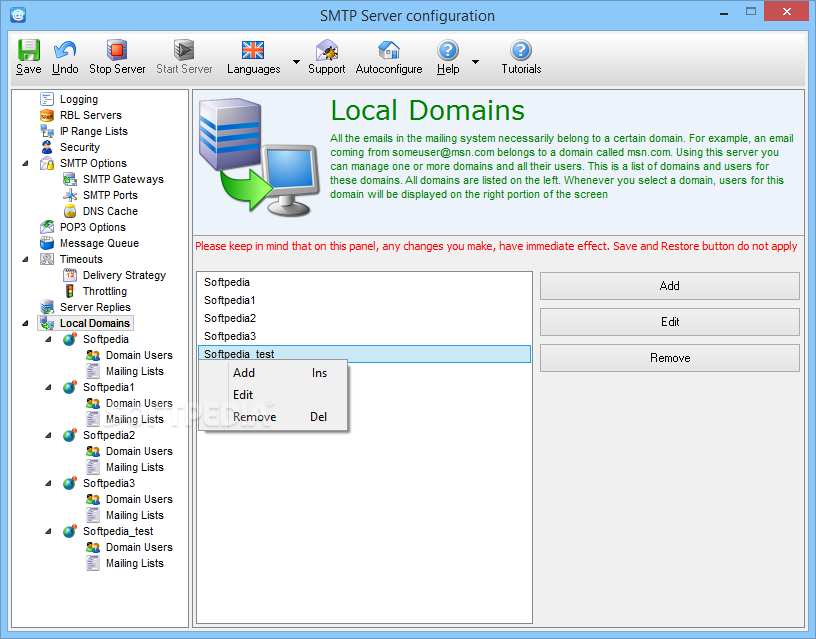This screenshot has width=816, height=639.
Task: Click the SMTP Ports icon
Action: [x=70, y=195]
